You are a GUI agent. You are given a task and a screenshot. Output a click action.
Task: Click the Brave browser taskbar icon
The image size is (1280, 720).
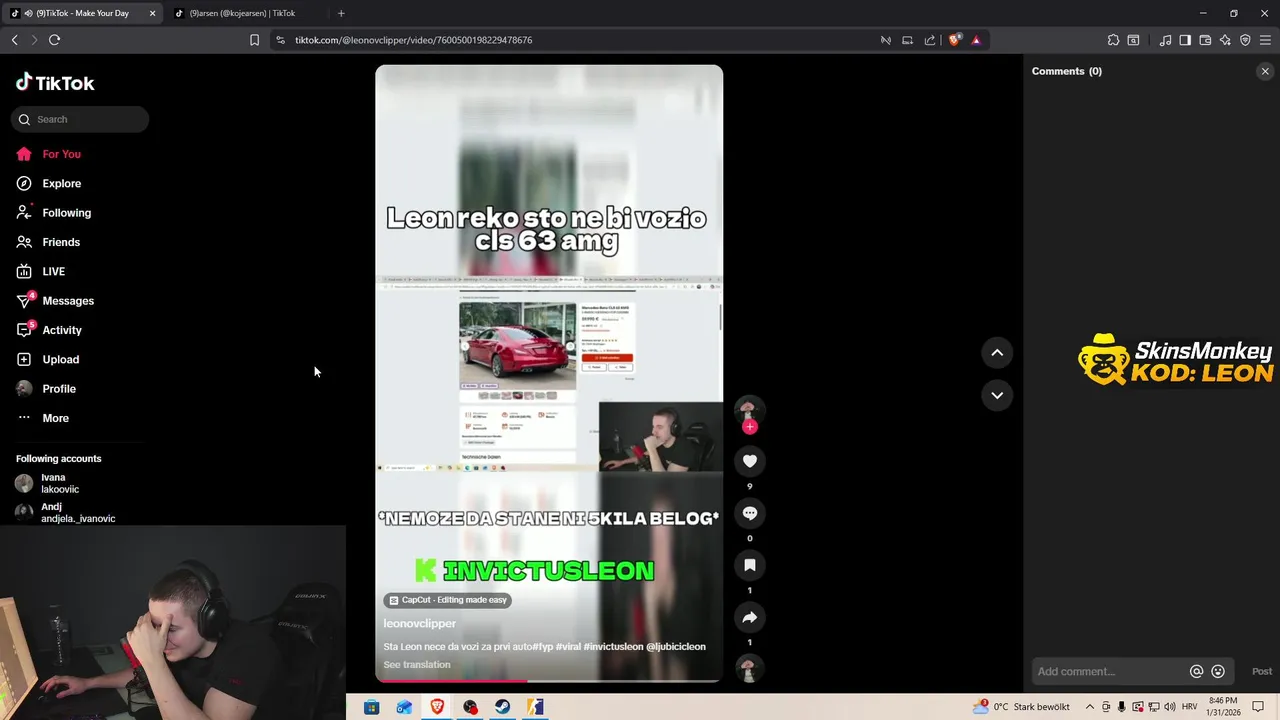coord(437,707)
